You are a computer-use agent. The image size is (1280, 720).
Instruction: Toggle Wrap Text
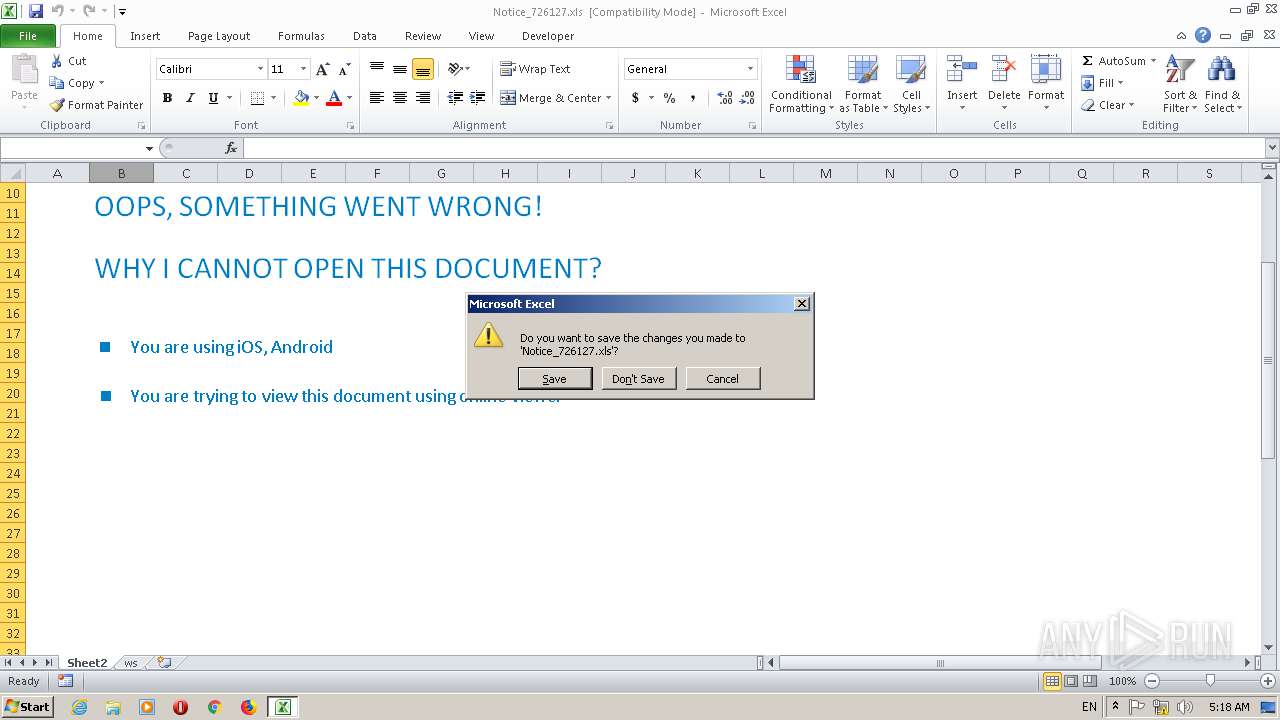535,69
